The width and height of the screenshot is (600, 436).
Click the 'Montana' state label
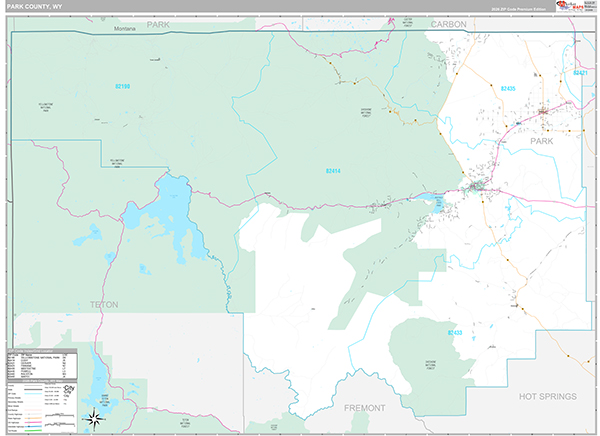[125, 29]
